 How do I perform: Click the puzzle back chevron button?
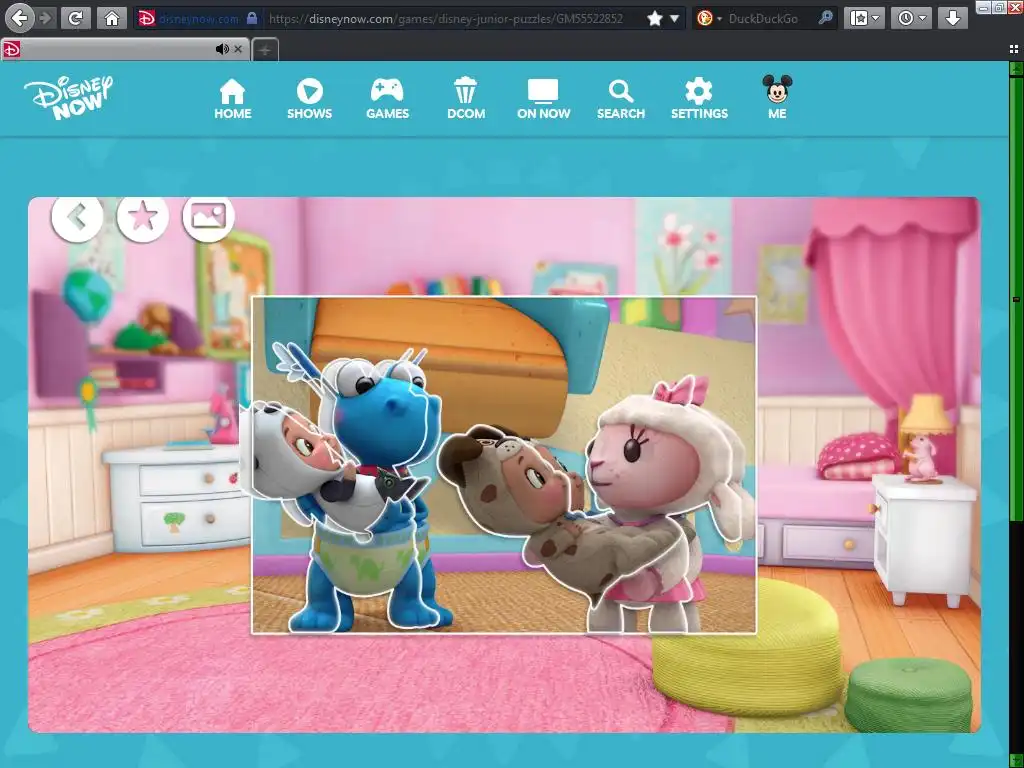point(77,217)
